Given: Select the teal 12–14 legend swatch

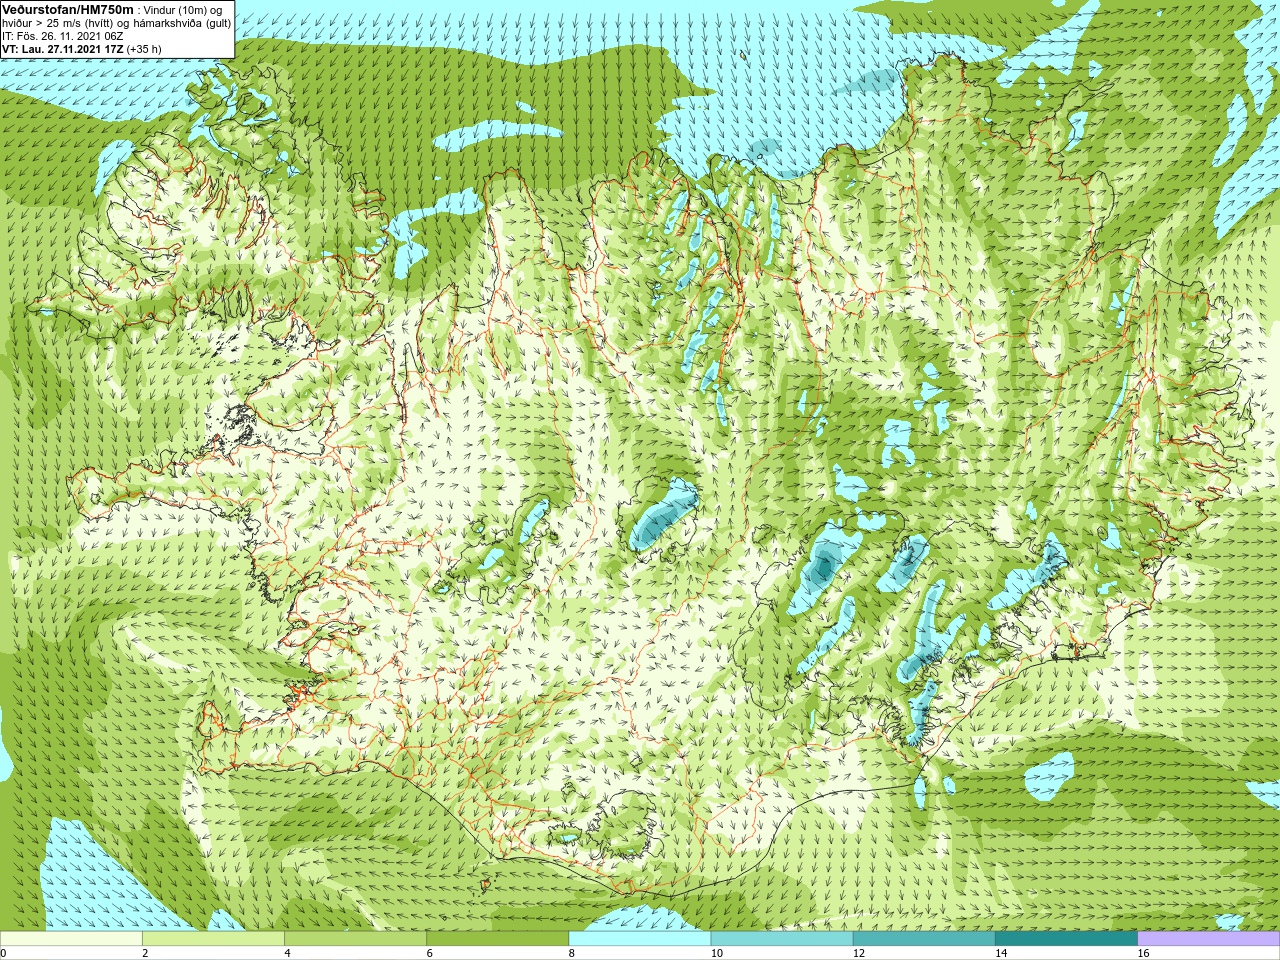Looking at the screenshot, I should (924, 939).
